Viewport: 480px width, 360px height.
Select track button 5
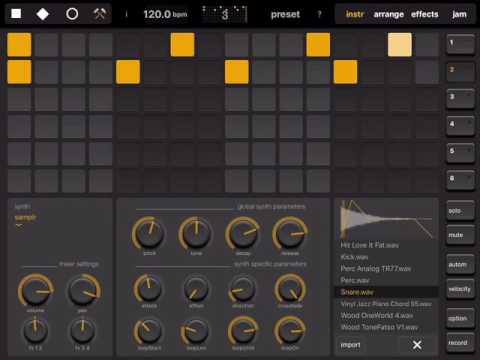[x=460, y=153]
